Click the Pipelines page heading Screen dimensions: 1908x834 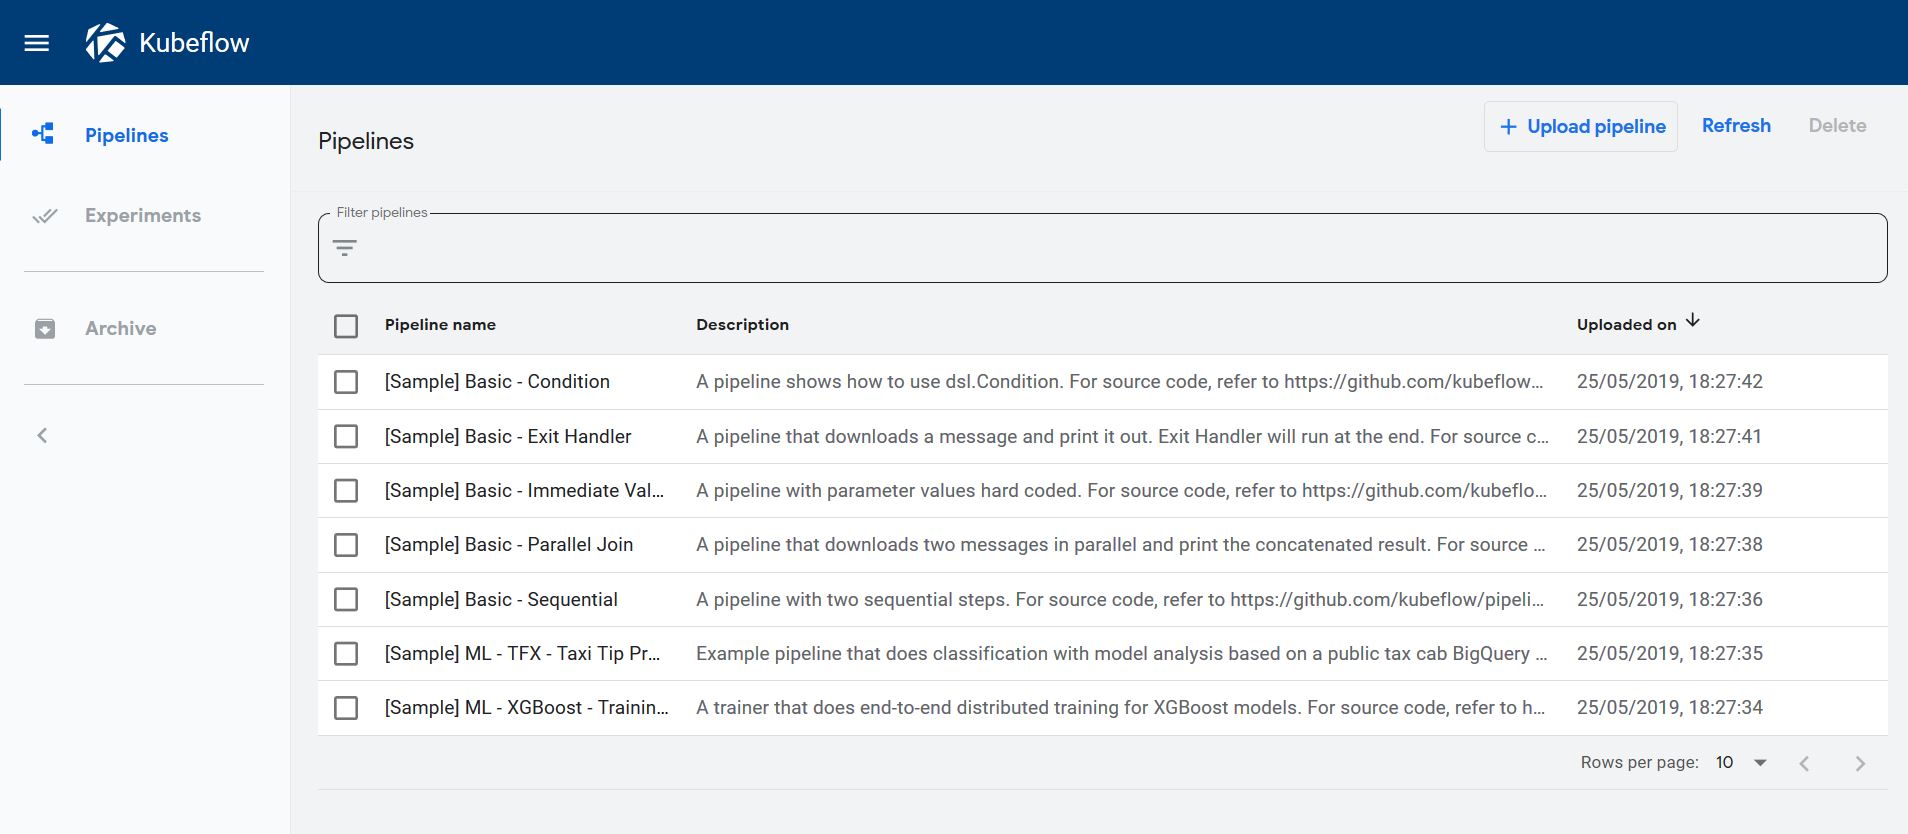pos(366,141)
